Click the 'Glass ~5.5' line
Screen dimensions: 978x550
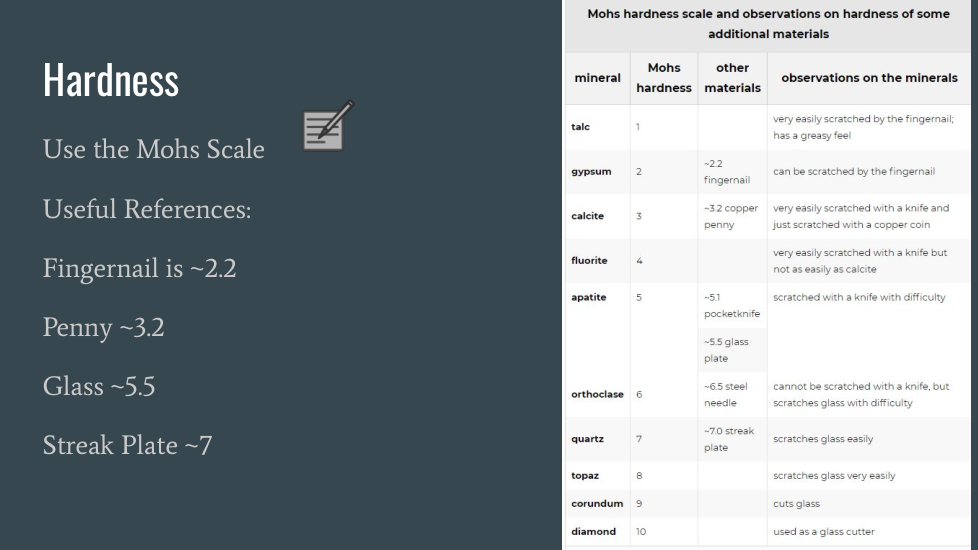click(x=99, y=387)
